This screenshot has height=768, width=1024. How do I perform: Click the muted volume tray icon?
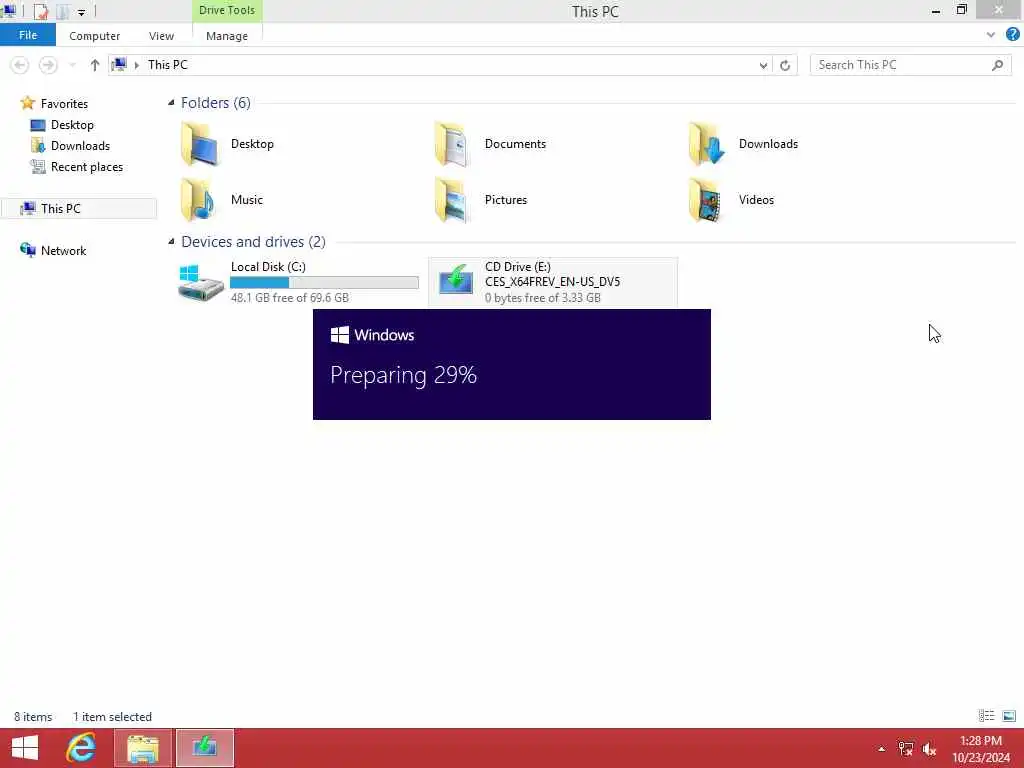[929, 749]
